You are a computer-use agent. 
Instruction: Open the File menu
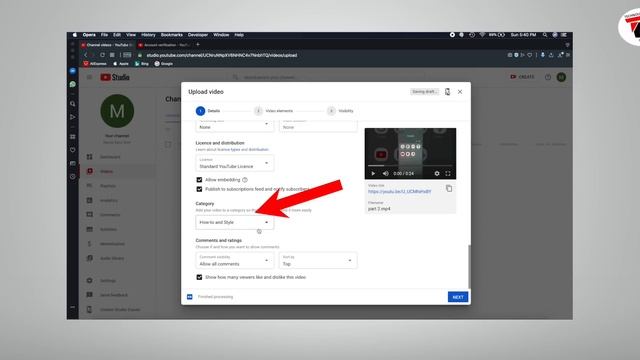tap(104, 35)
